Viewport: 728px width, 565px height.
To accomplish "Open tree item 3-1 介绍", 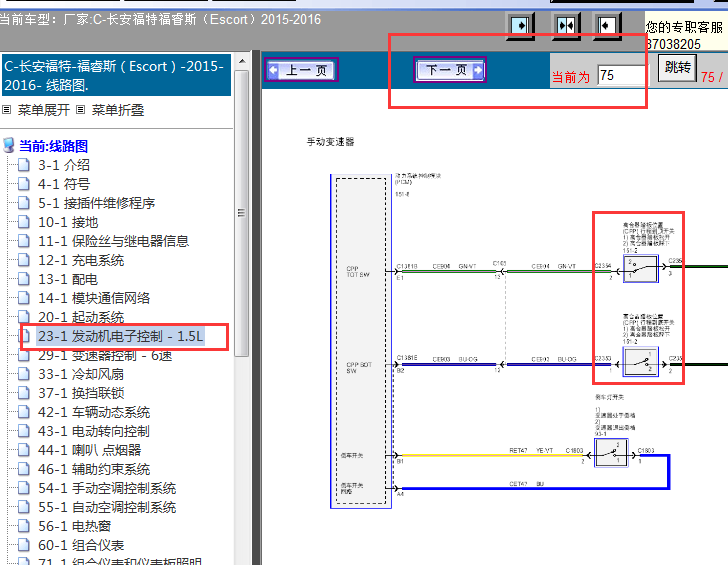I will point(64,165).
